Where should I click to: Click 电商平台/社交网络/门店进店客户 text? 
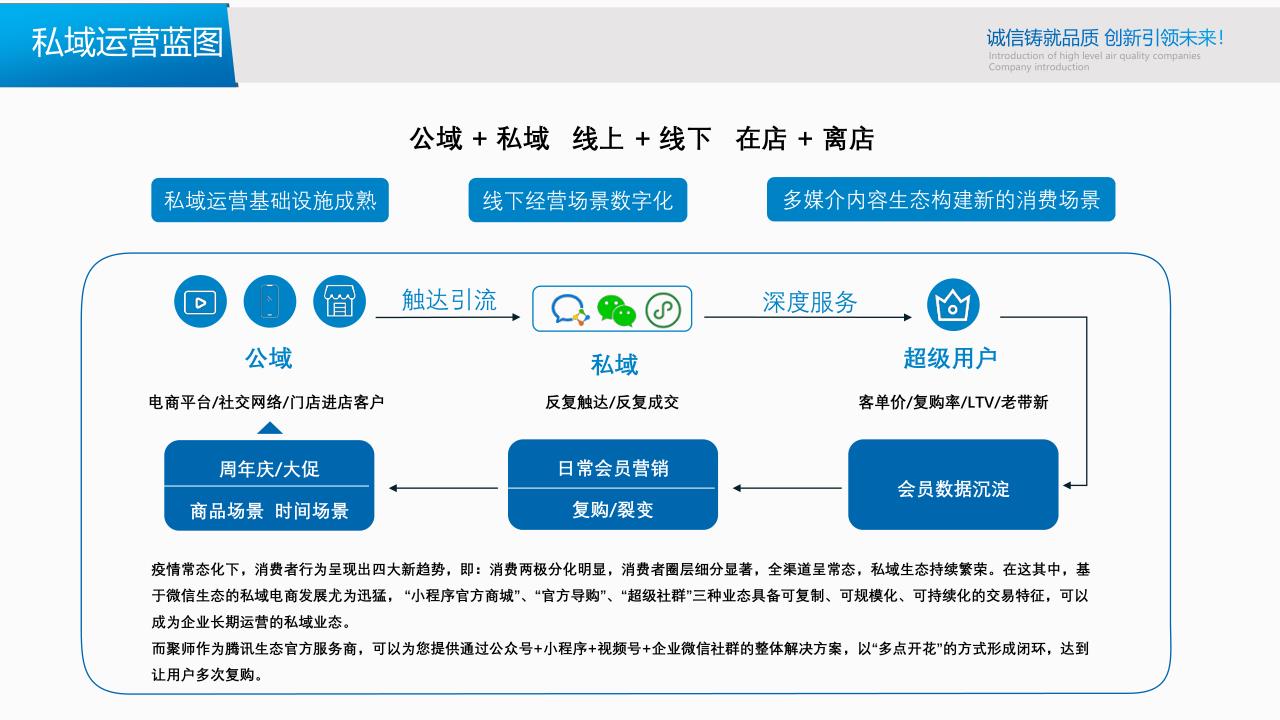tap(267, 402)
